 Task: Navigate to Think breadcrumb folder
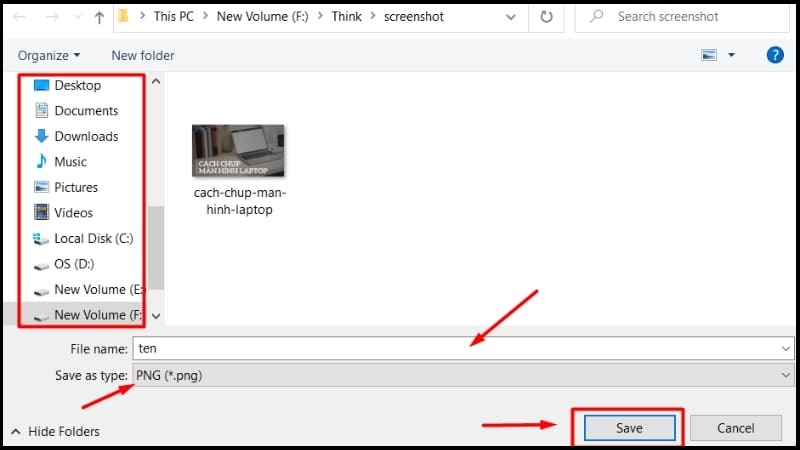tap(346, 16)
